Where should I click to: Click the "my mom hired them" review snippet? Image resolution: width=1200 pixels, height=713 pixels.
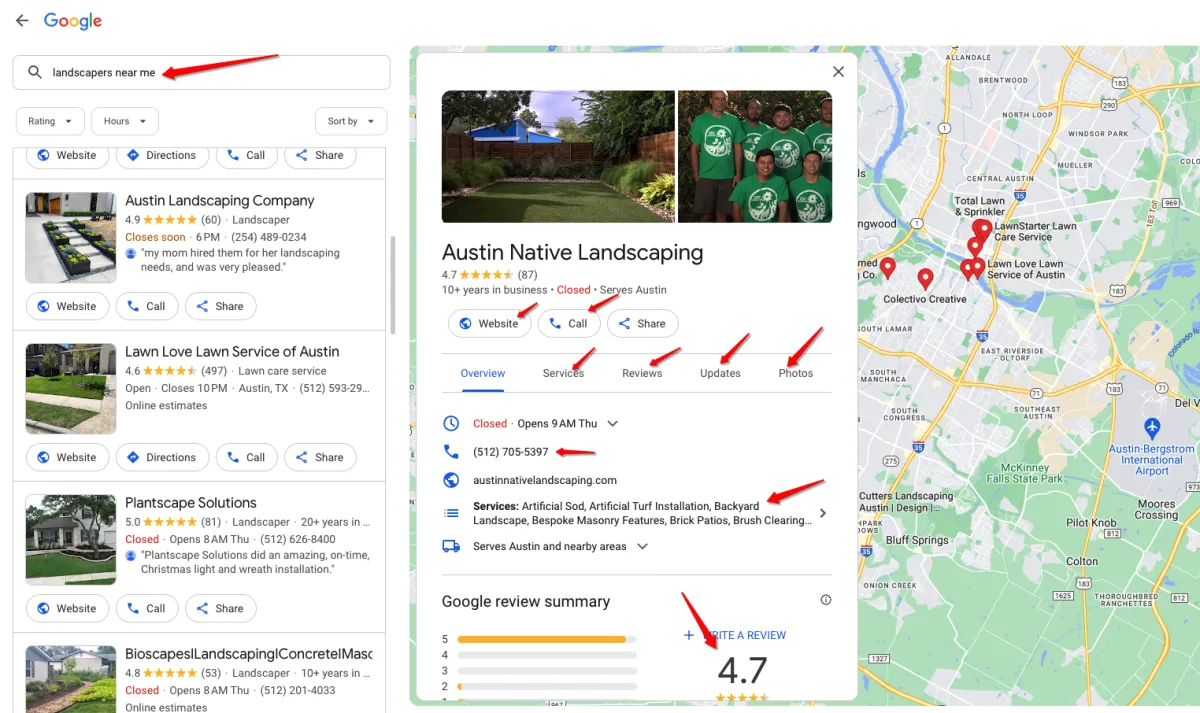click(240, 260)
